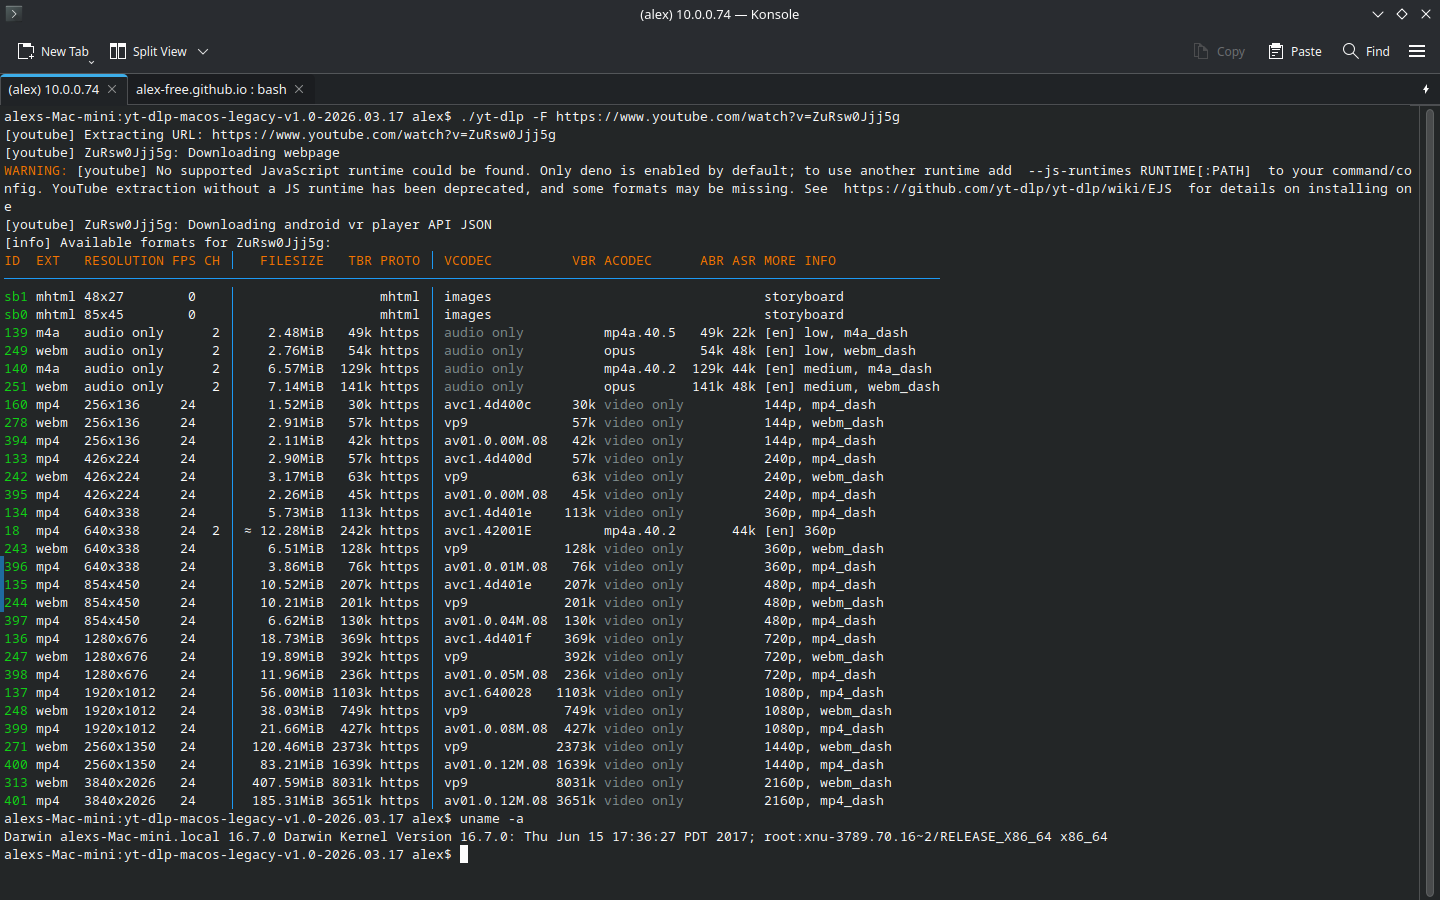Click format ID 271
1440x900 pixels.
[16, 747]
